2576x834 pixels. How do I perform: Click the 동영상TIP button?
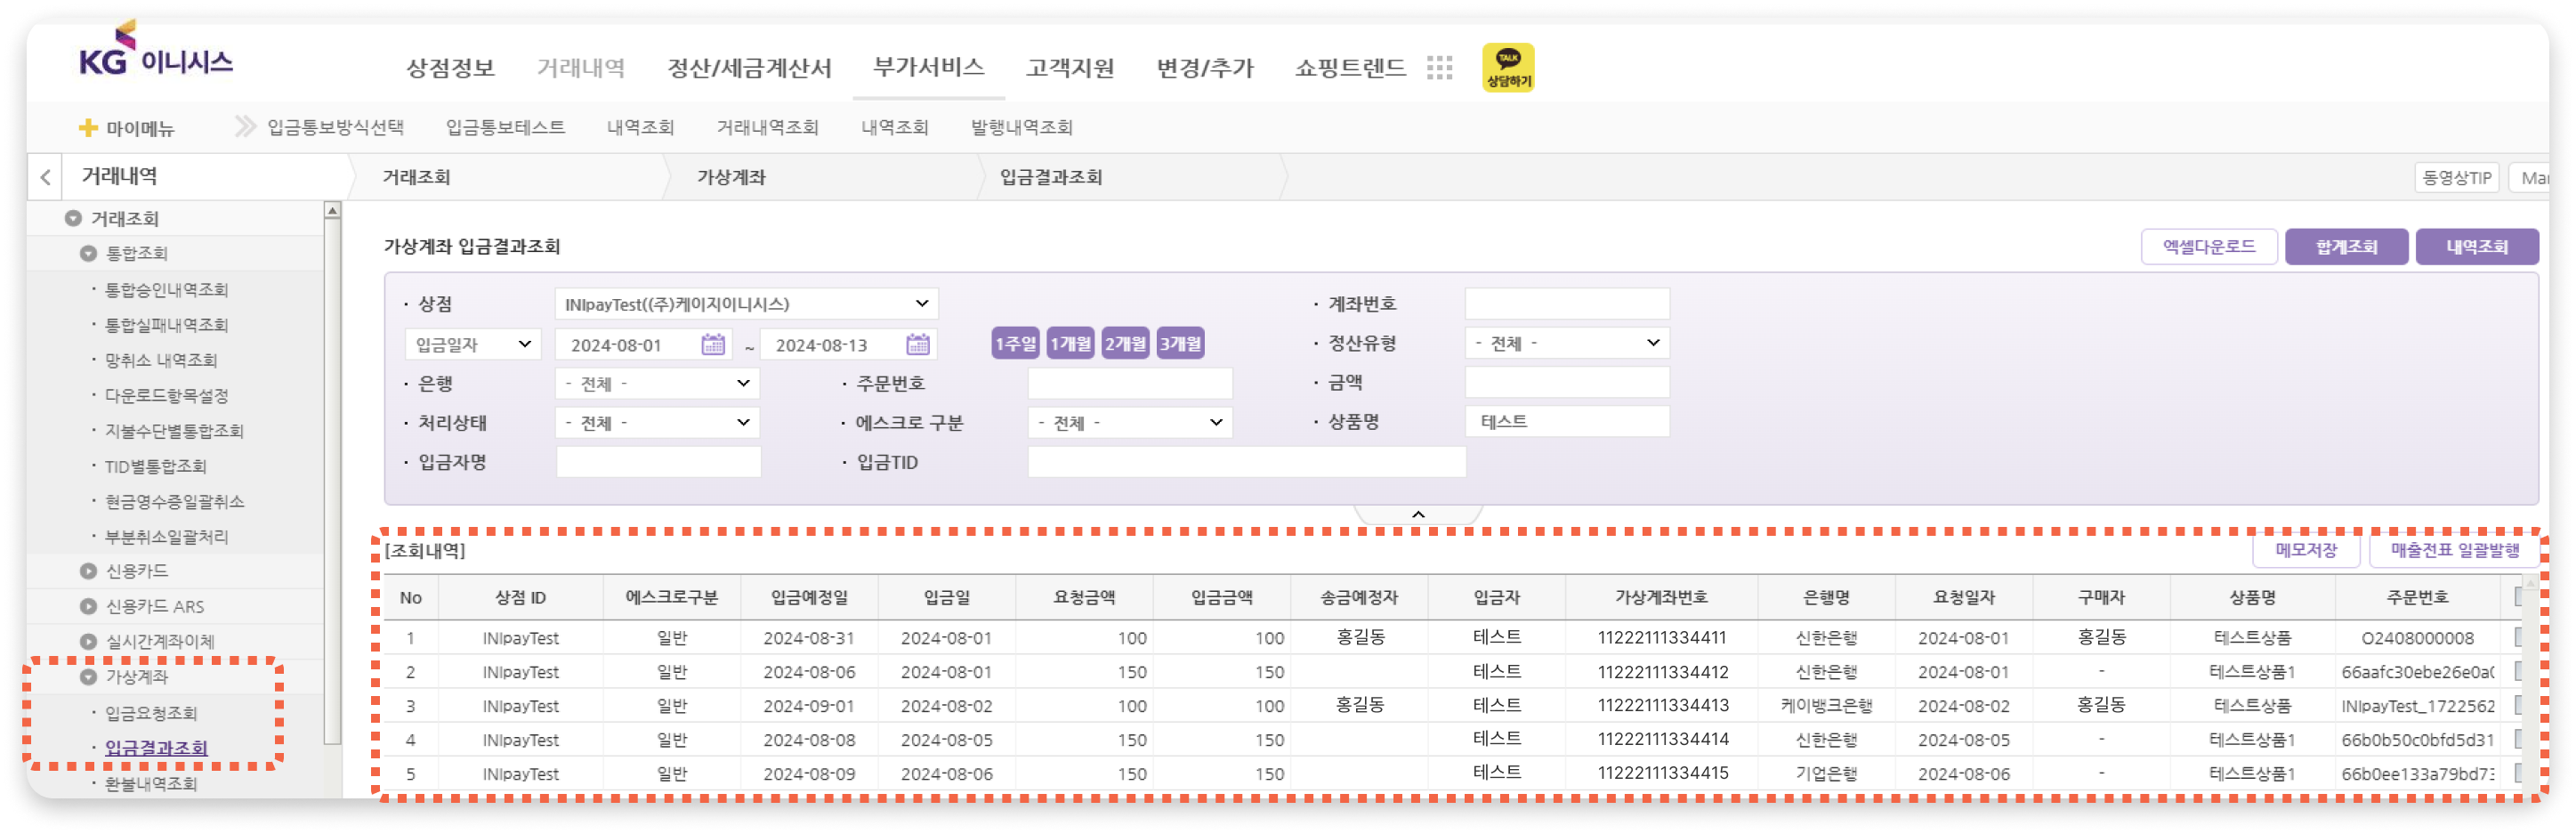(2456, 178)
